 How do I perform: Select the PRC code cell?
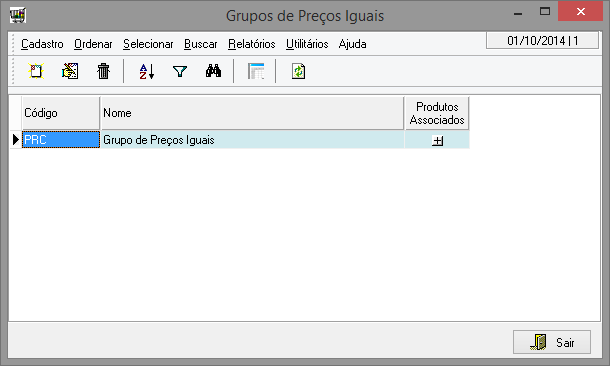point(61,140)
